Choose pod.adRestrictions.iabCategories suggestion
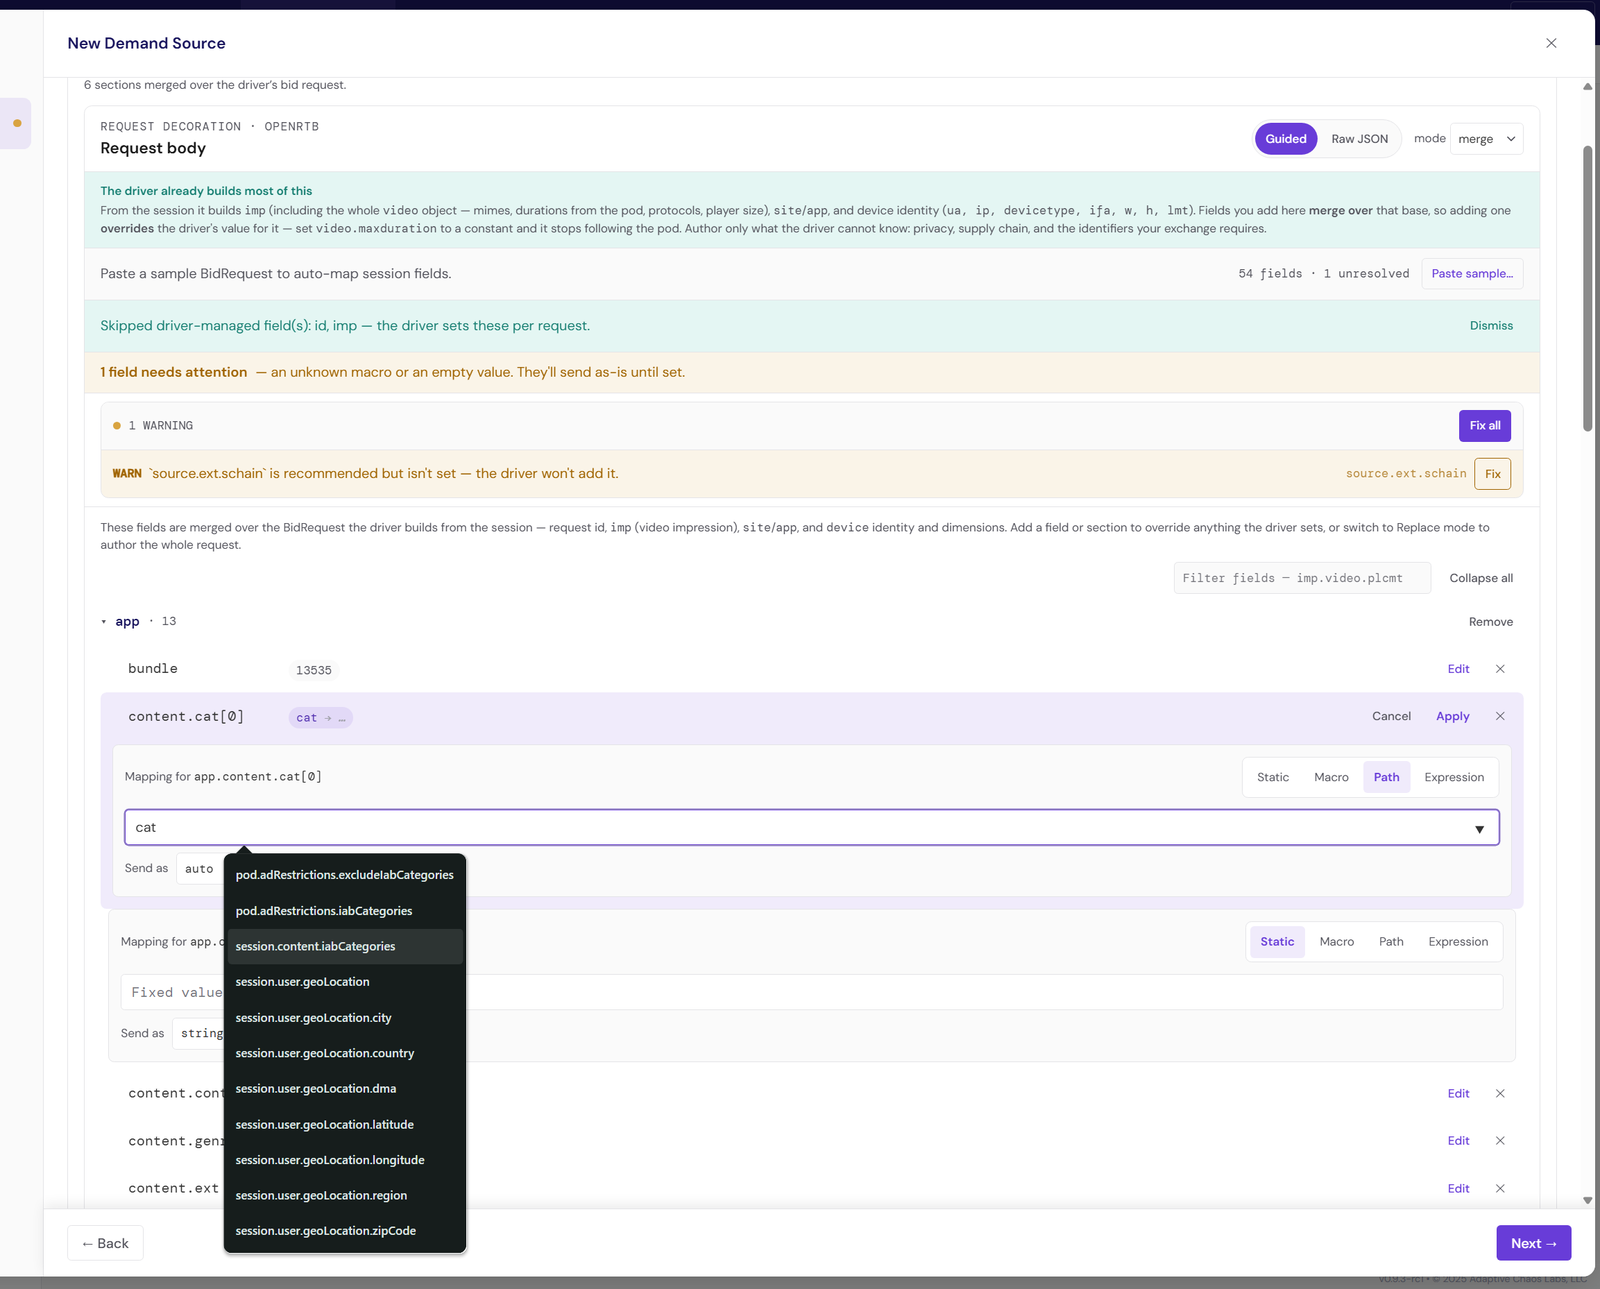The height and width of the screenshot is (1289, 1600). (x=344, y=911)
